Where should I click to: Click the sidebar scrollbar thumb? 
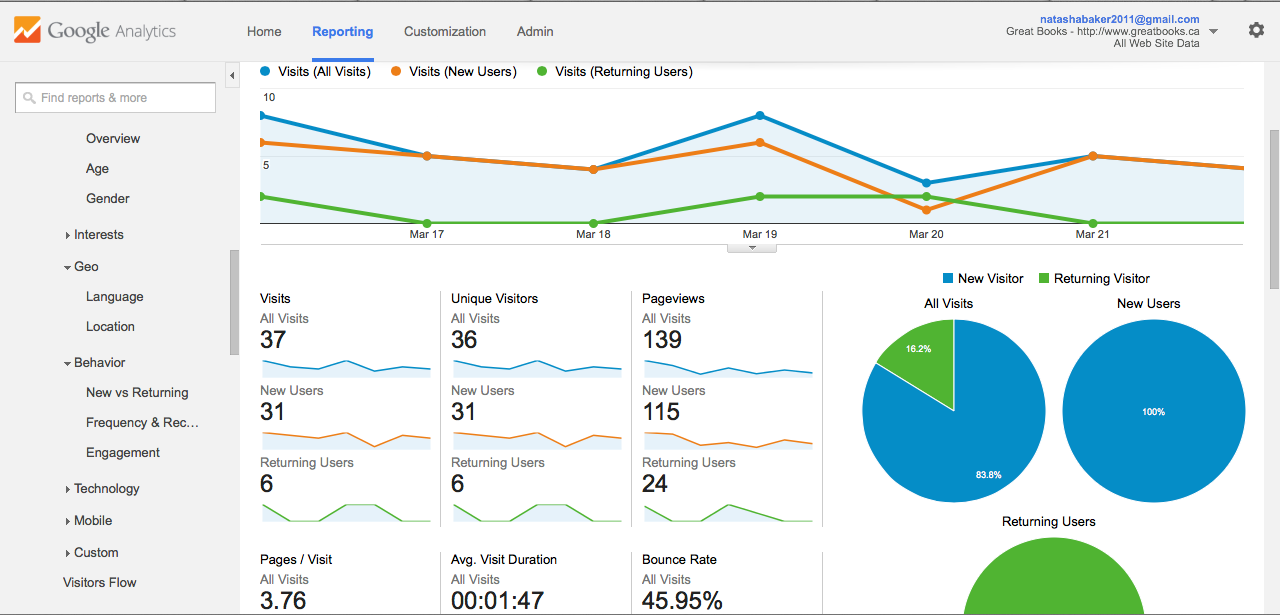click(x=234, y=302)
